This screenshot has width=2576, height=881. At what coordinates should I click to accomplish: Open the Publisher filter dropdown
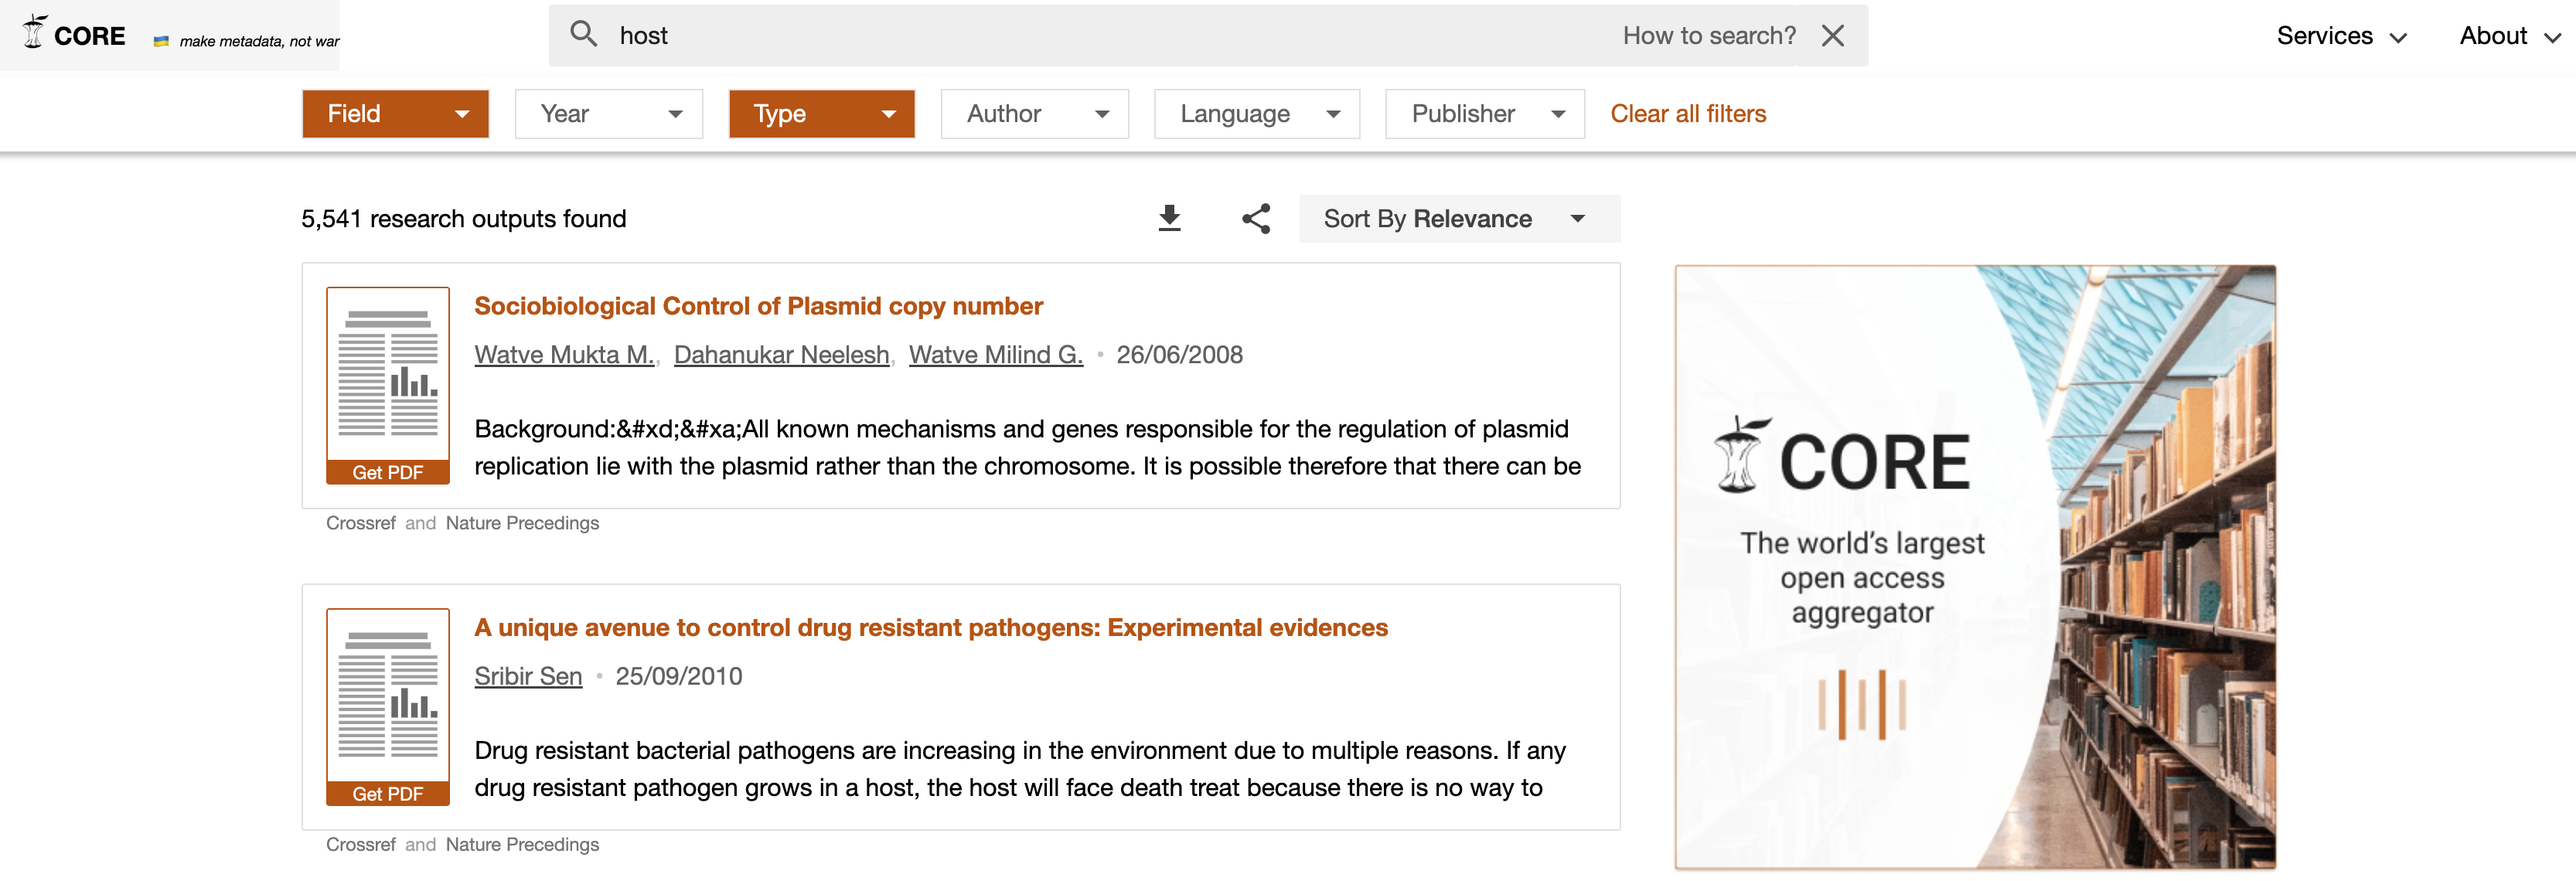1484,114
